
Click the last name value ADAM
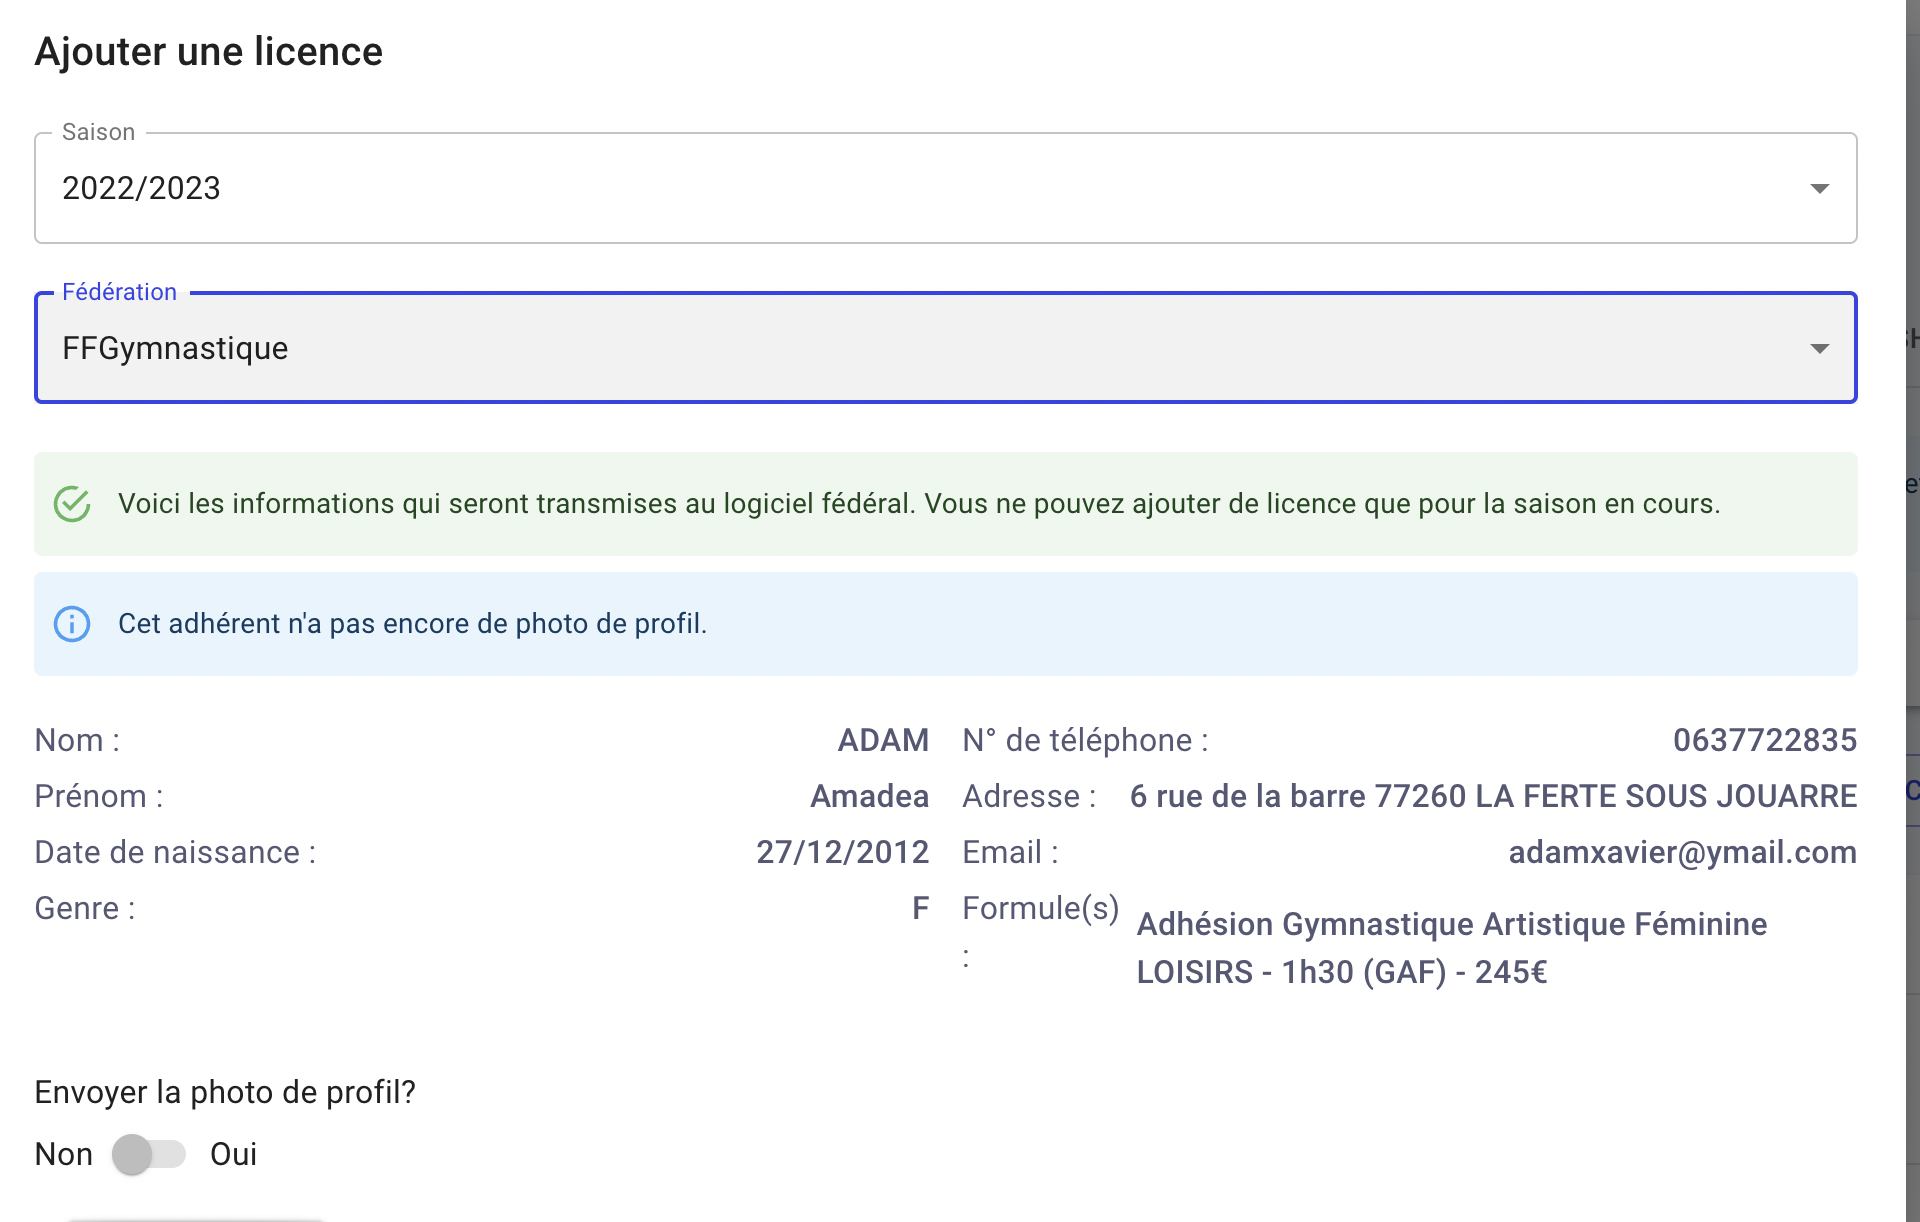(x=883, y=740)
